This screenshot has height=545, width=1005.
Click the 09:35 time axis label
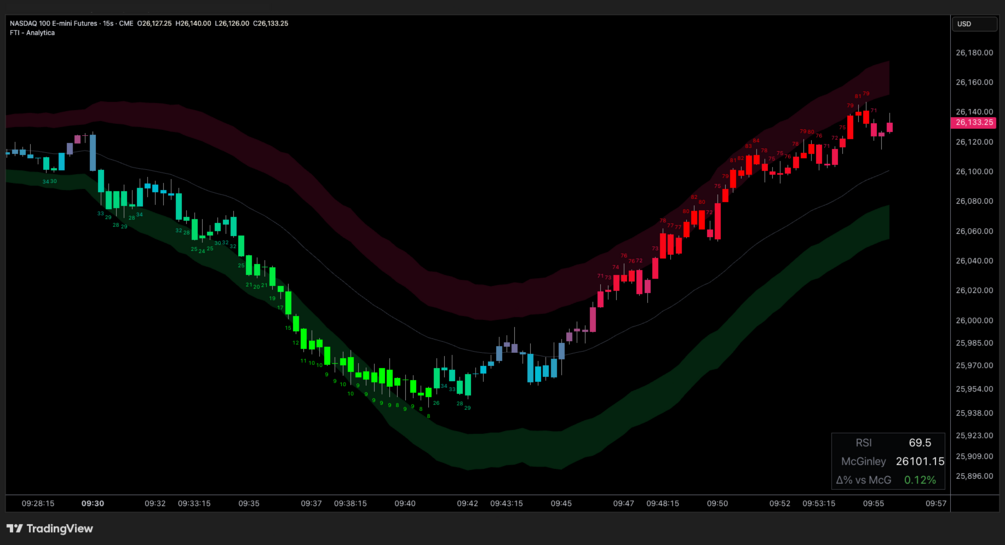pyautogui.click(x=249, y=503)
